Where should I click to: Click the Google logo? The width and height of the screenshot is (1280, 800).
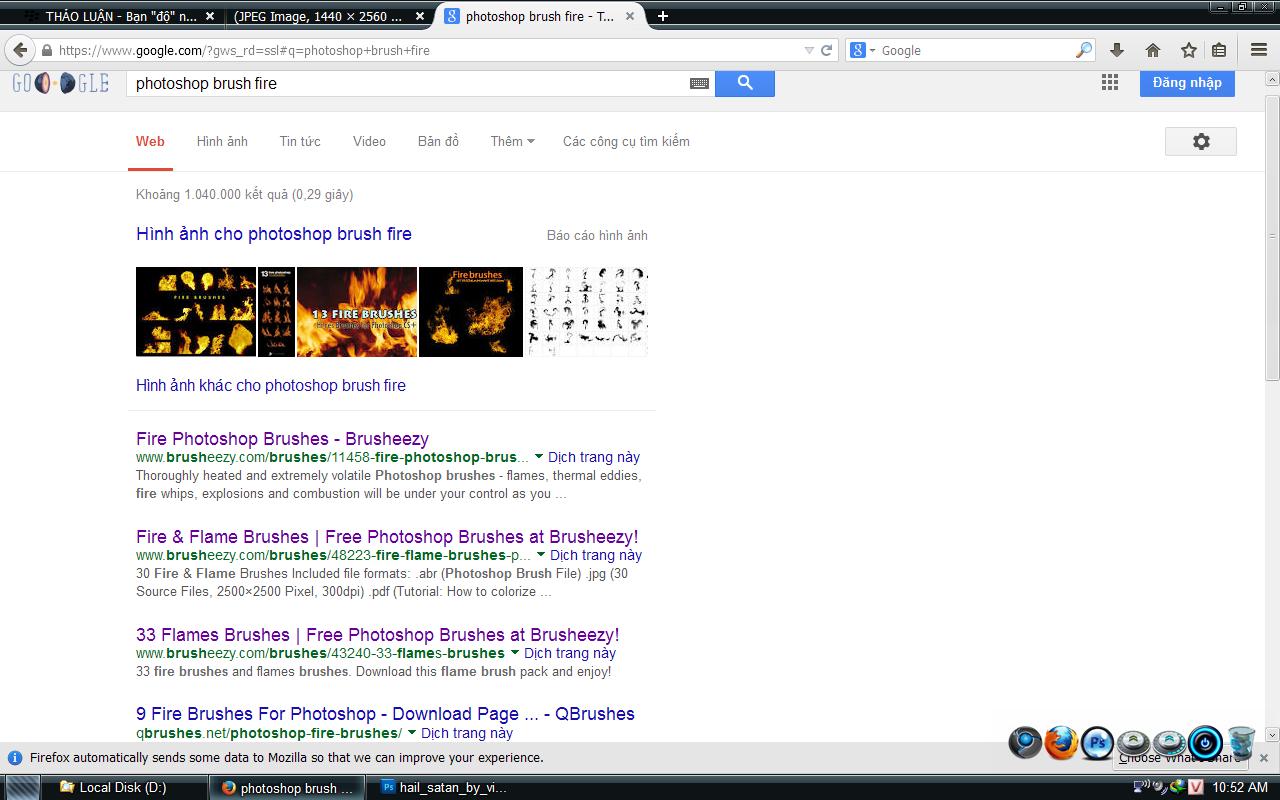pos(60,84)
